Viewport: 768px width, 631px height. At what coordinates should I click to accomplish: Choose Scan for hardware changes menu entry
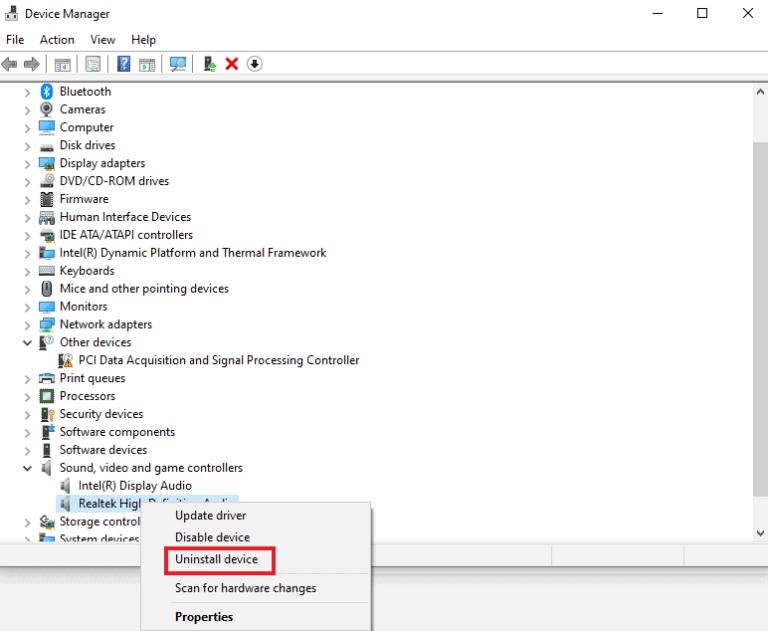pyautogui.click(x=245, y=588)
